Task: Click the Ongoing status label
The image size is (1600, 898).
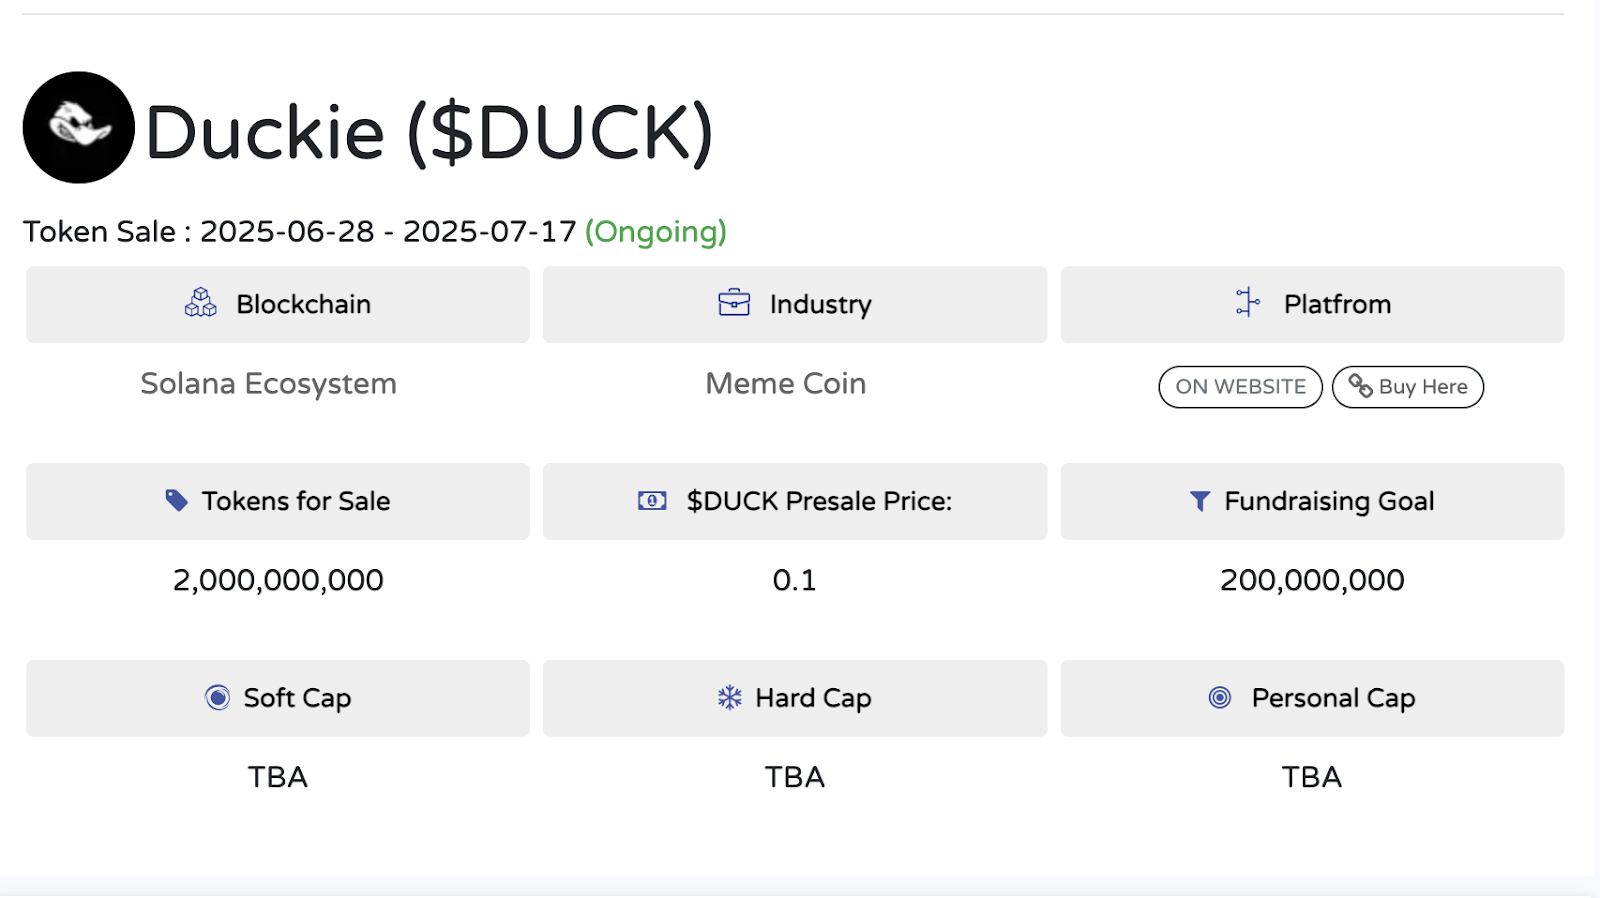Action: click(655, 231)
